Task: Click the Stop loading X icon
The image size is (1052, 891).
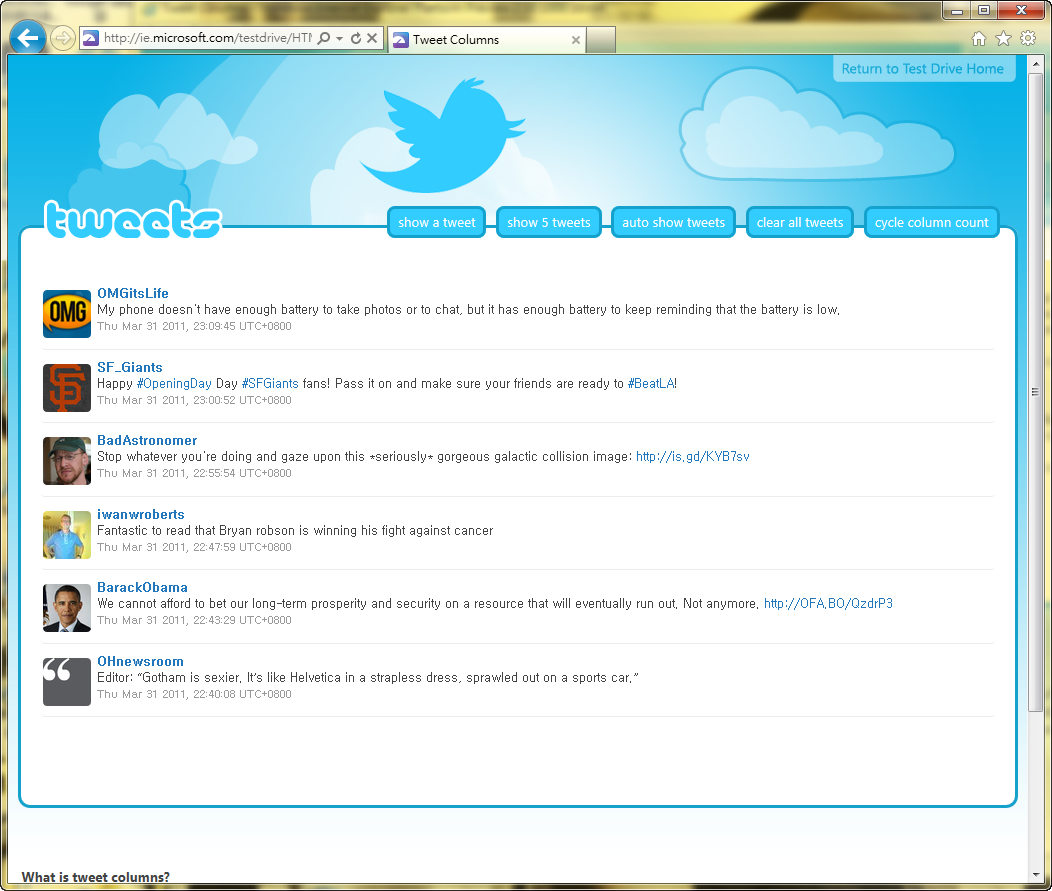Action: (x=372, y=39)
